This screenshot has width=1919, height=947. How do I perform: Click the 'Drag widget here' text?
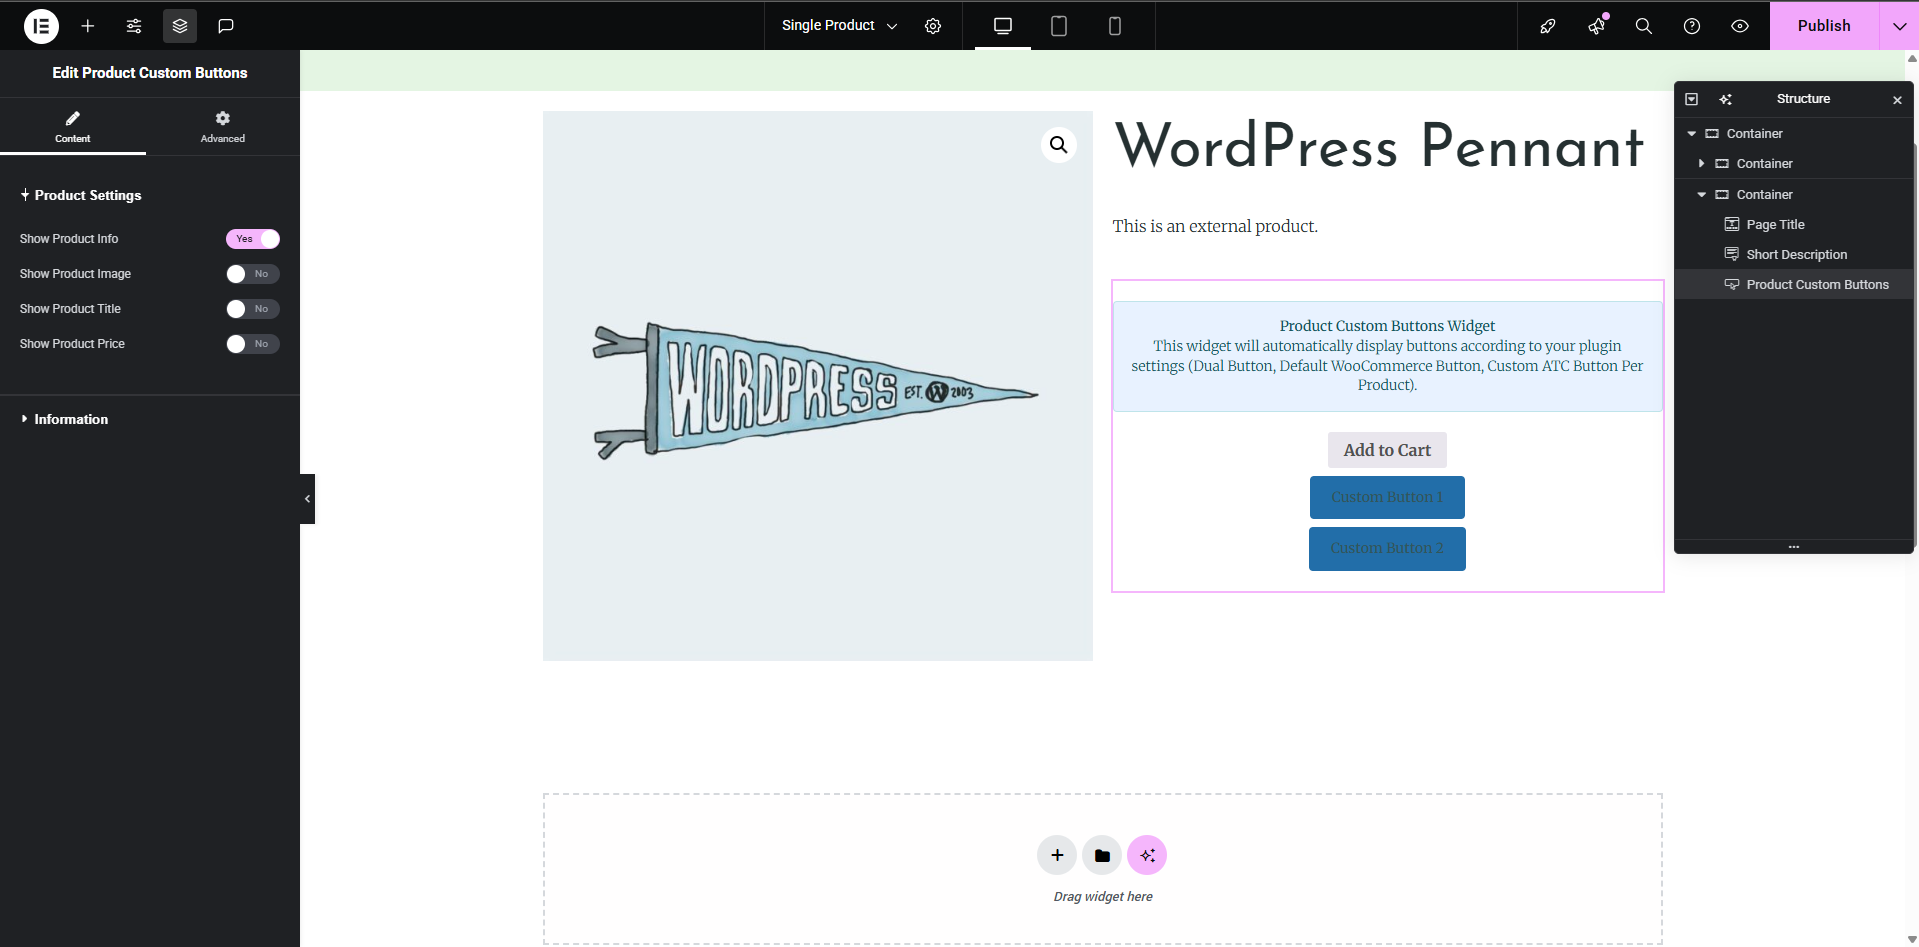(x=1103, y=897)
